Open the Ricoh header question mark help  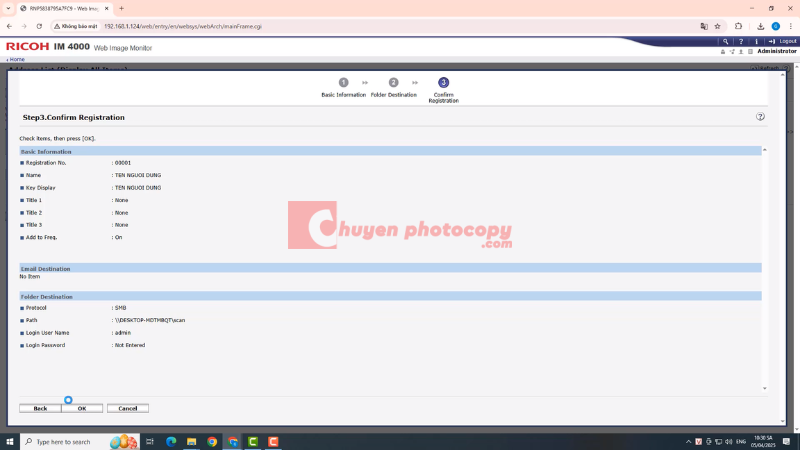coord(741,41)
